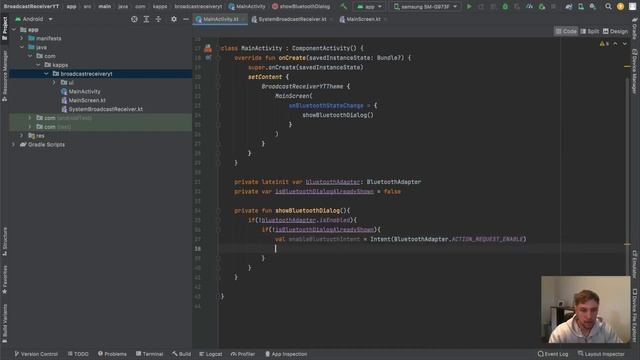Toggle Device Manager right side panel
The image size is (640, 360).
[x=635, y=71]
